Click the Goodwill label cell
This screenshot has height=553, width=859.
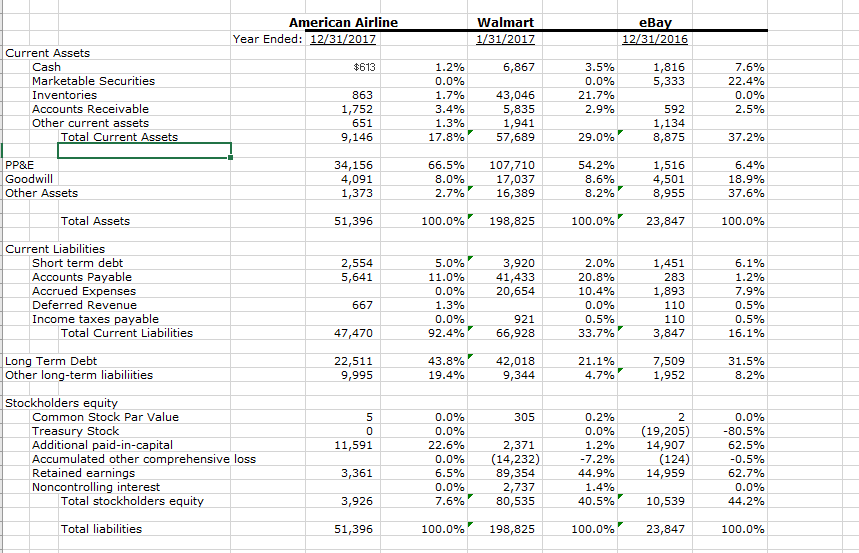click(29, 179)
